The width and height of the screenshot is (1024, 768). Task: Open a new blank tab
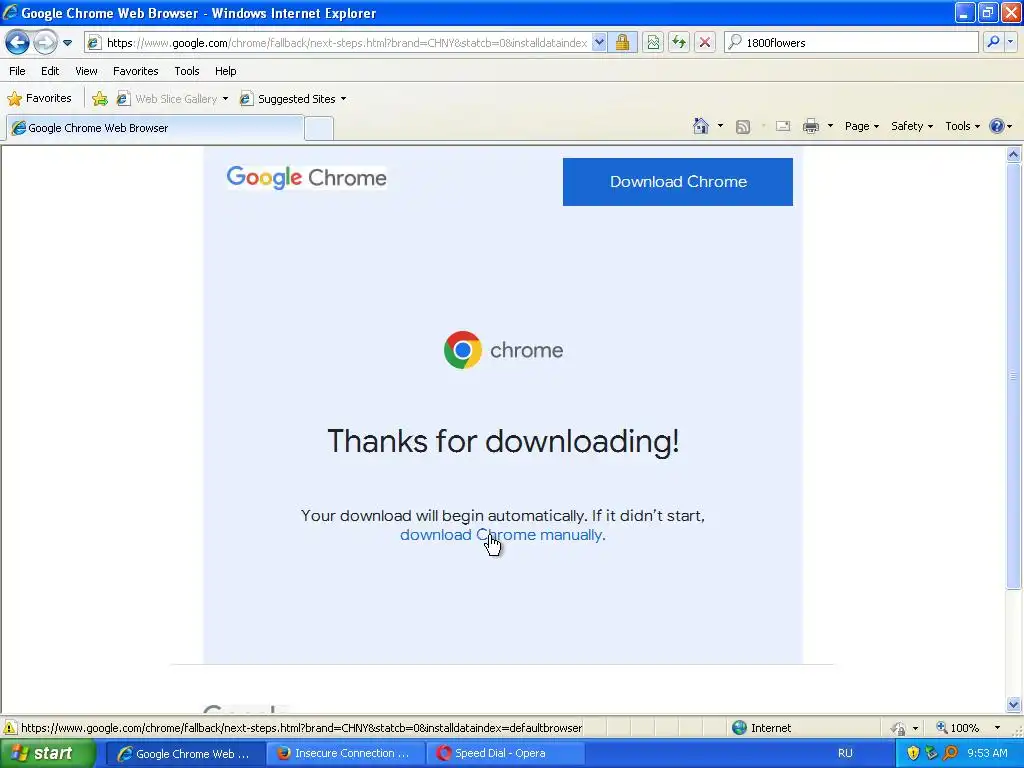tap(319, 128)
